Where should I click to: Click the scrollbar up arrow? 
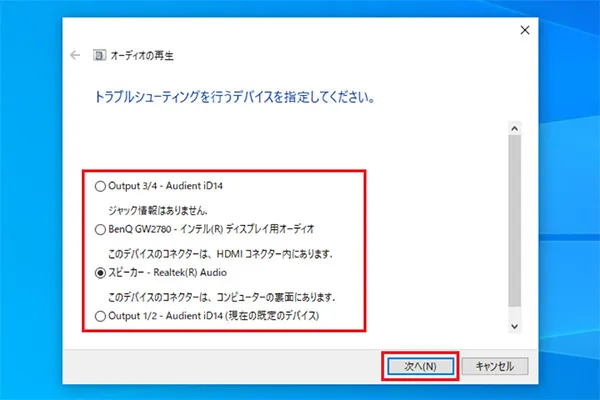(x=514, y=129)
